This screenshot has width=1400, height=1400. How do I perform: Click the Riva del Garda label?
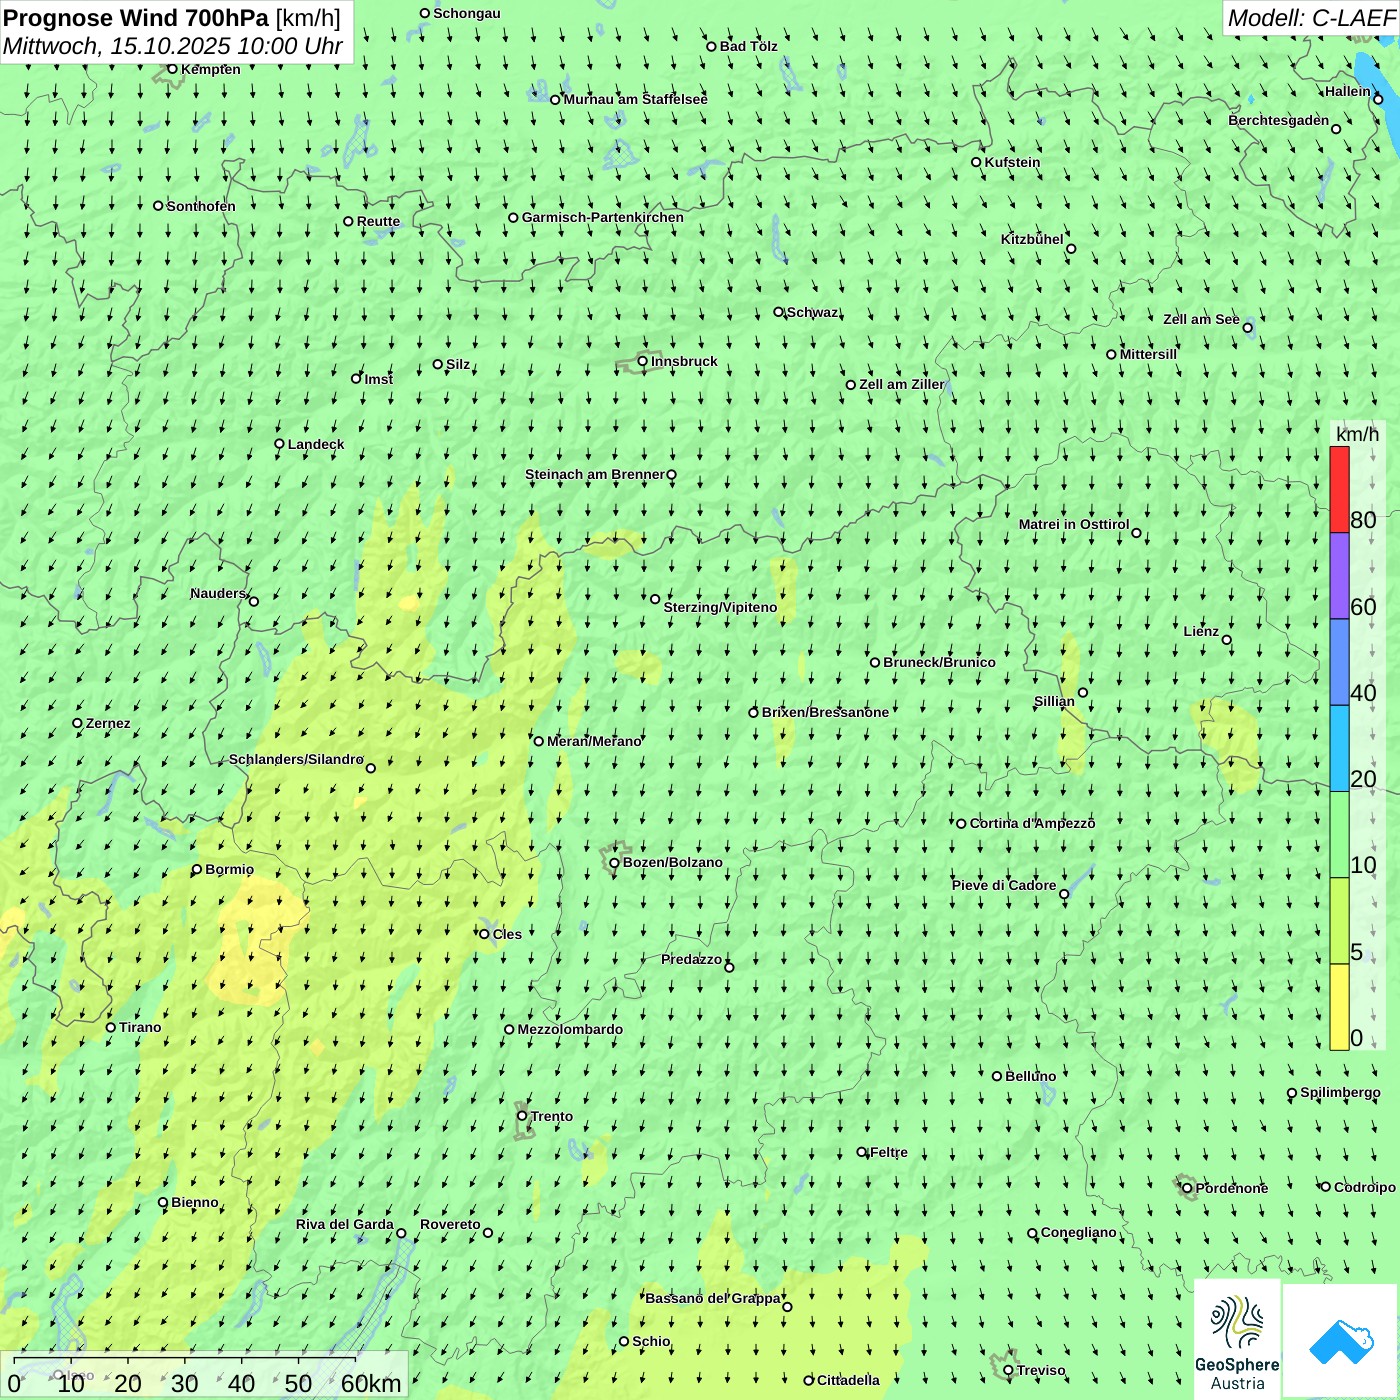(345, 1224)
